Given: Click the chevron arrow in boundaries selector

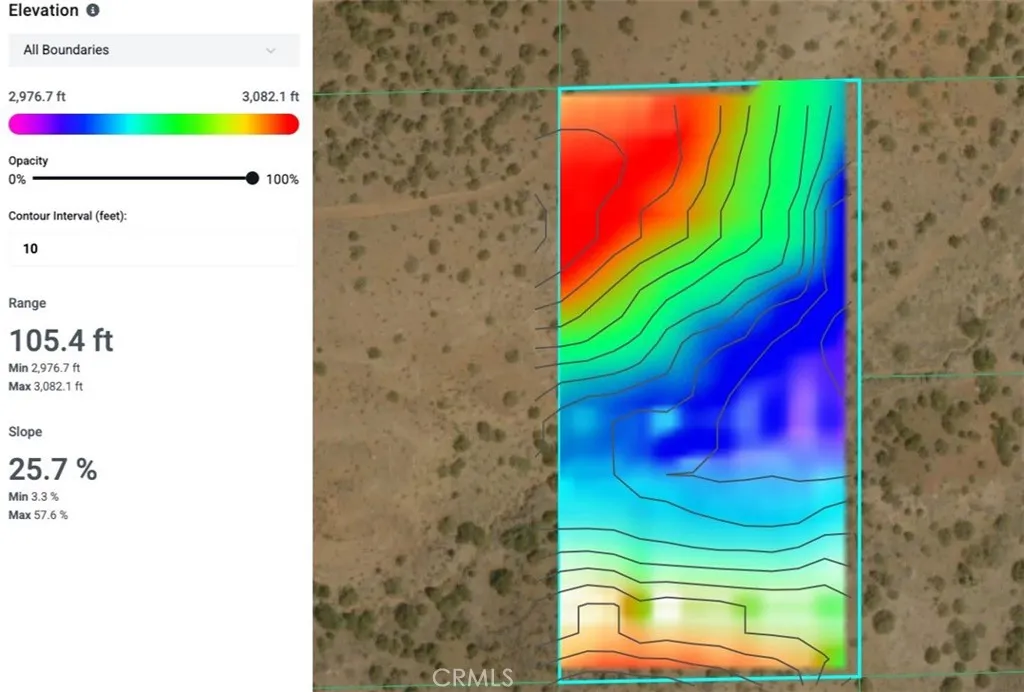Looking at the screenshot, I should (270, 50).
